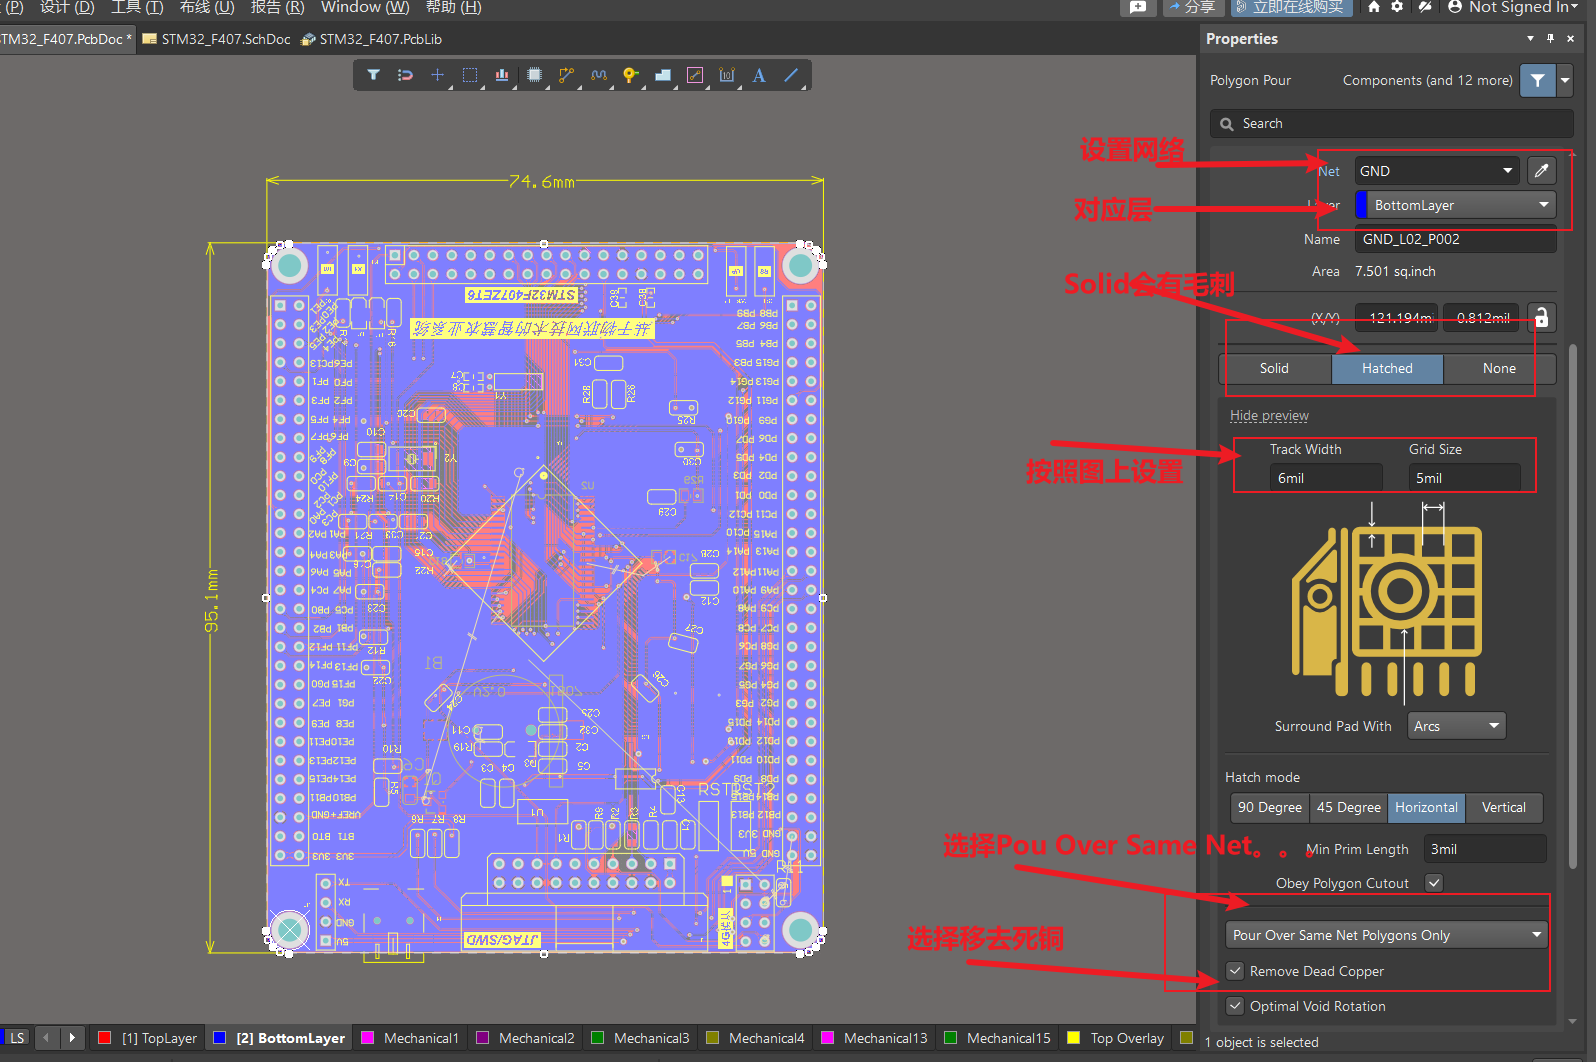Viewport: 1596px width, 1062px height.
Task: Switch to STM32_F407.SchDoc tab
Action: coord(217,39)
